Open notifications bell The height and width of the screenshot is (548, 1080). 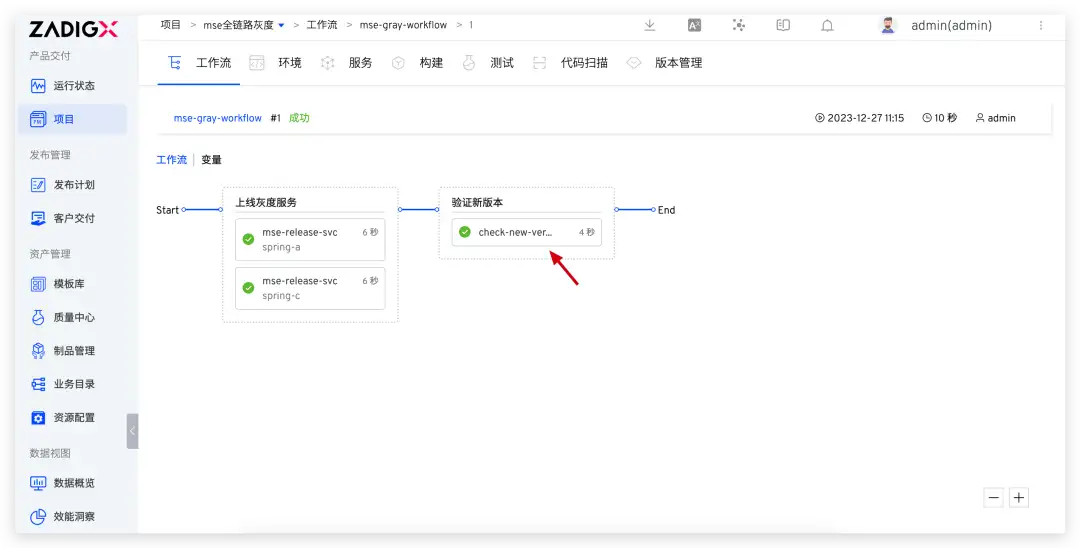click(x=827, y=25)
